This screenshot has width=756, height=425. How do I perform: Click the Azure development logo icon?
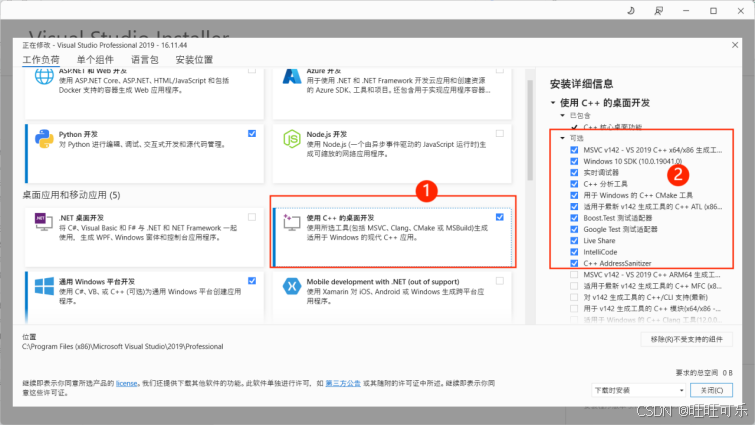click(292, 77)
